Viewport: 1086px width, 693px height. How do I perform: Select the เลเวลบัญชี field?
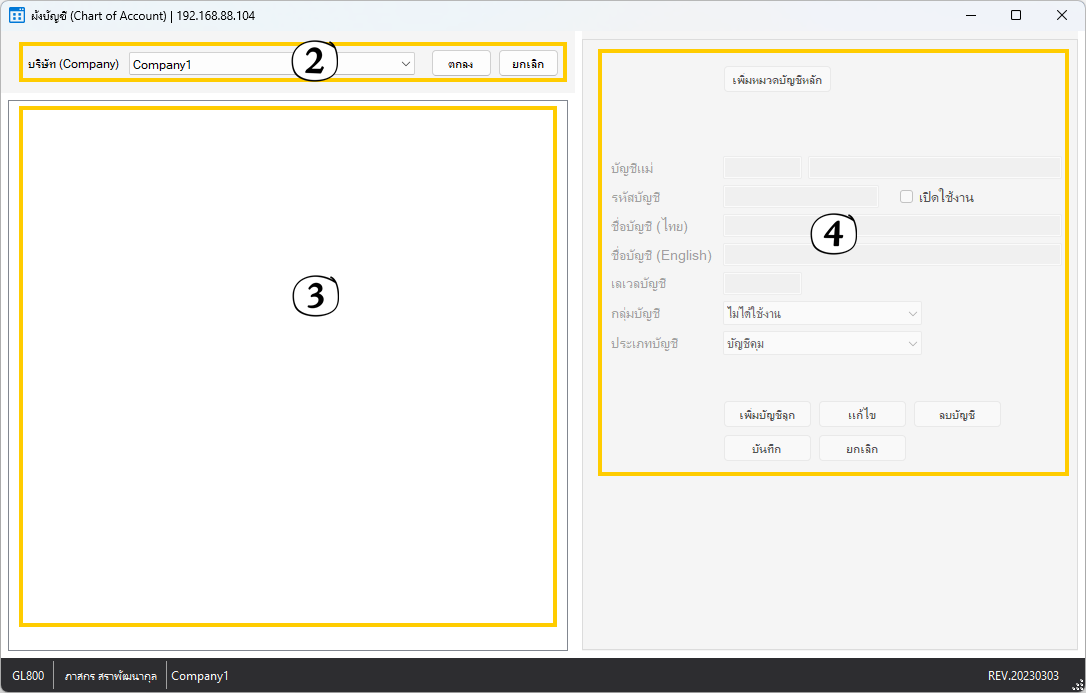(x=761, y=284)
